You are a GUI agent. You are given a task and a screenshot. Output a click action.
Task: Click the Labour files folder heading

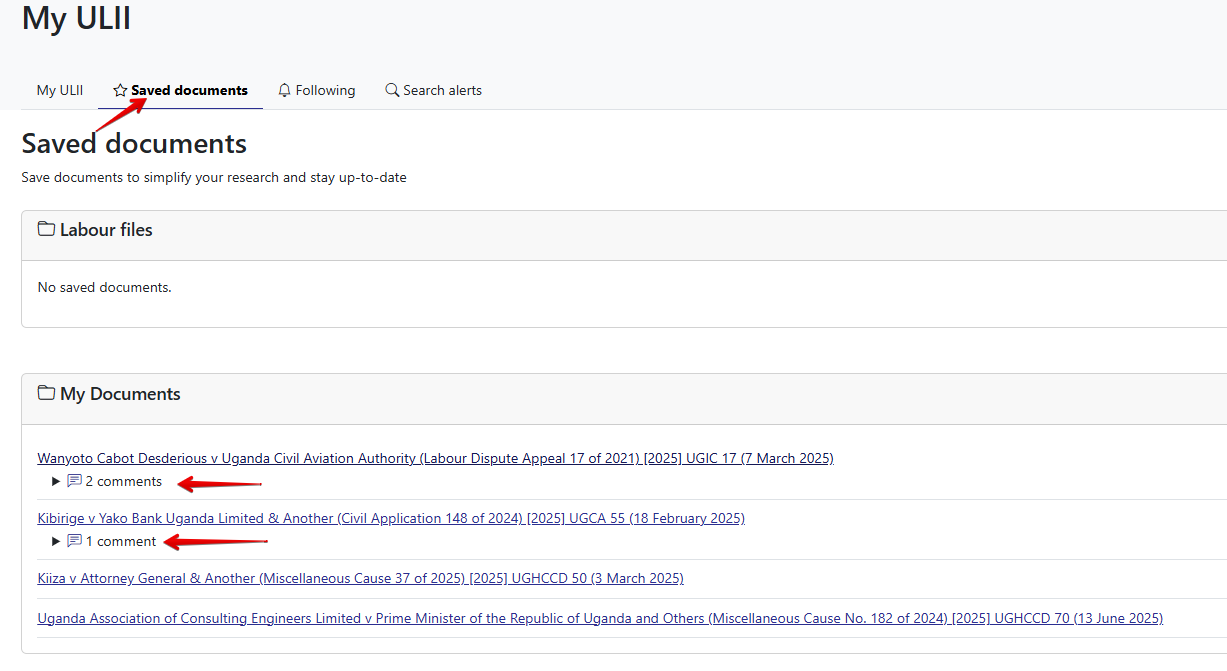pos(106,230)
